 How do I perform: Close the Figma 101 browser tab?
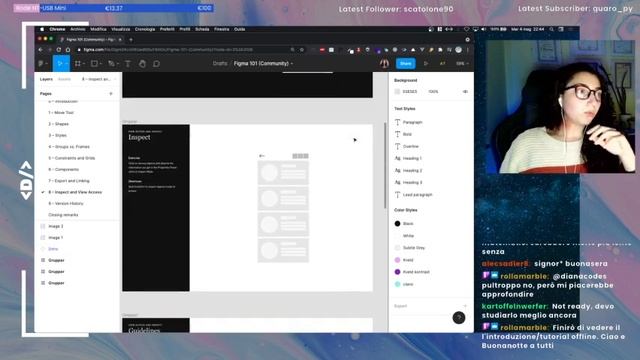coord(120,40)
